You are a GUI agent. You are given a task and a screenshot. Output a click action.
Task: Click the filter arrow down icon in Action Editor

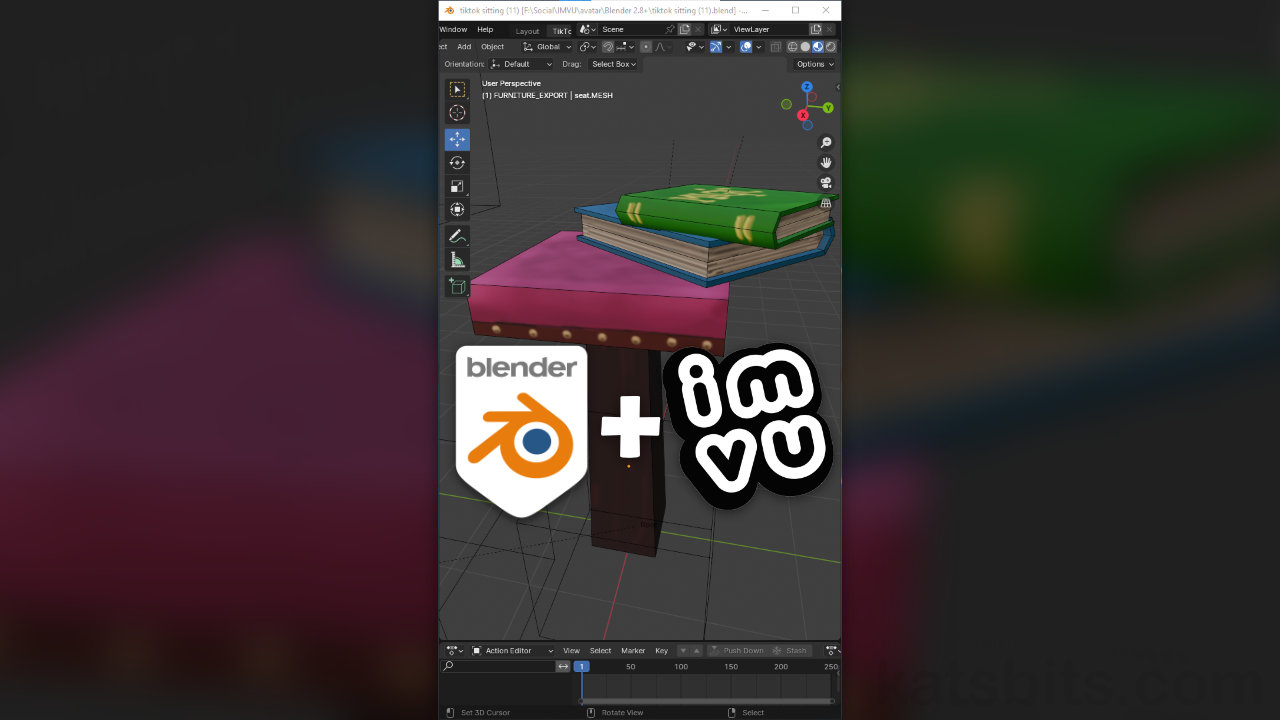(x=683, y=651)
